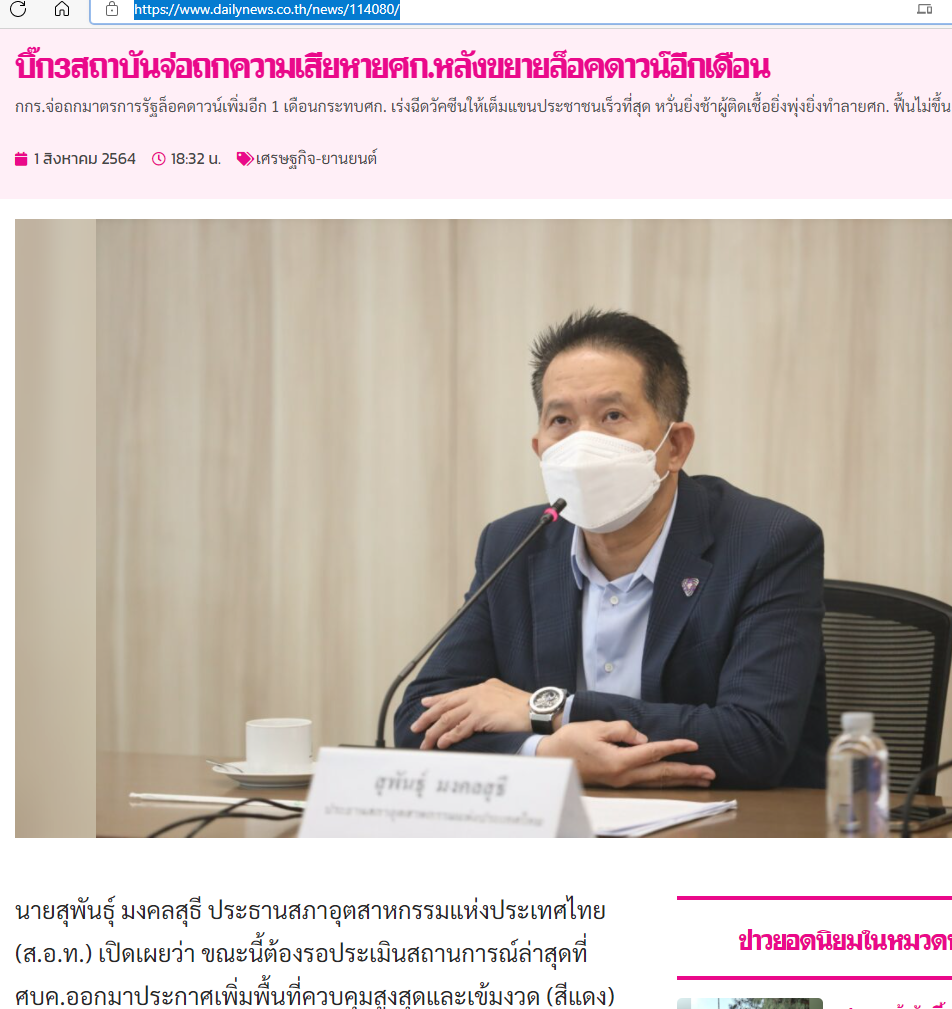
Task: Click the sidebar heading ข่าวยอดนิยมในหมวด
Action: pos(845,941)
